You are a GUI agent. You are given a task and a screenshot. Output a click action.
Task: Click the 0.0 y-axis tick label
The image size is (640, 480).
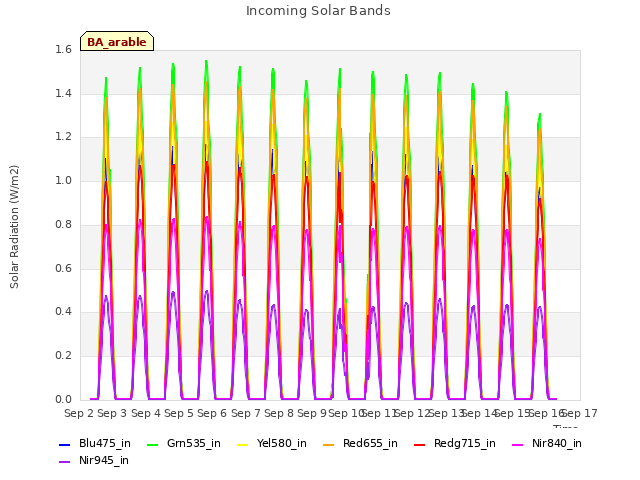[63, 399]
